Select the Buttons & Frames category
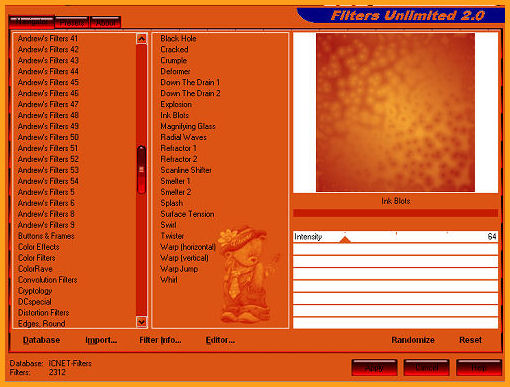 46,236
